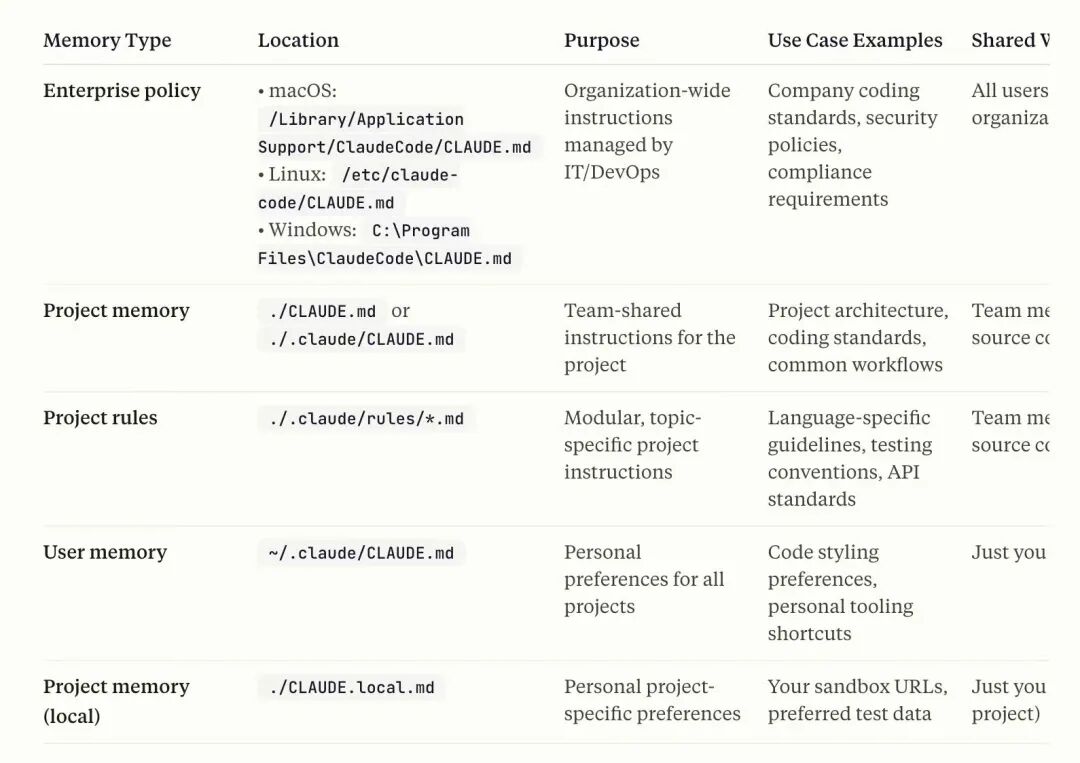Click the Use Case Examples header

pos(855,40)
